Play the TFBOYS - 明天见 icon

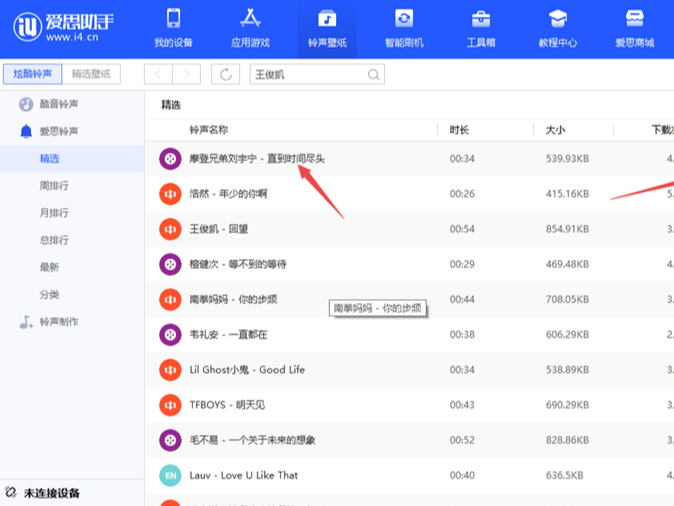(170, 405)
